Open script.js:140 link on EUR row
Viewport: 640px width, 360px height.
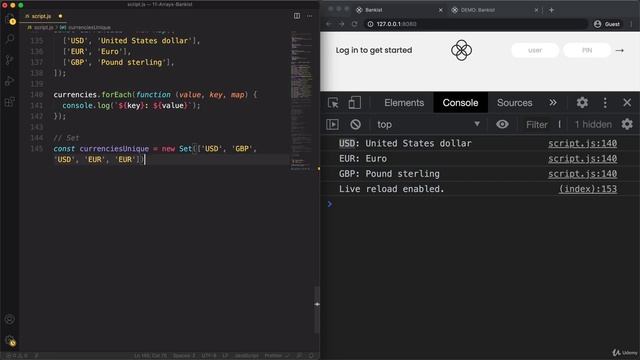pos(582,158)
